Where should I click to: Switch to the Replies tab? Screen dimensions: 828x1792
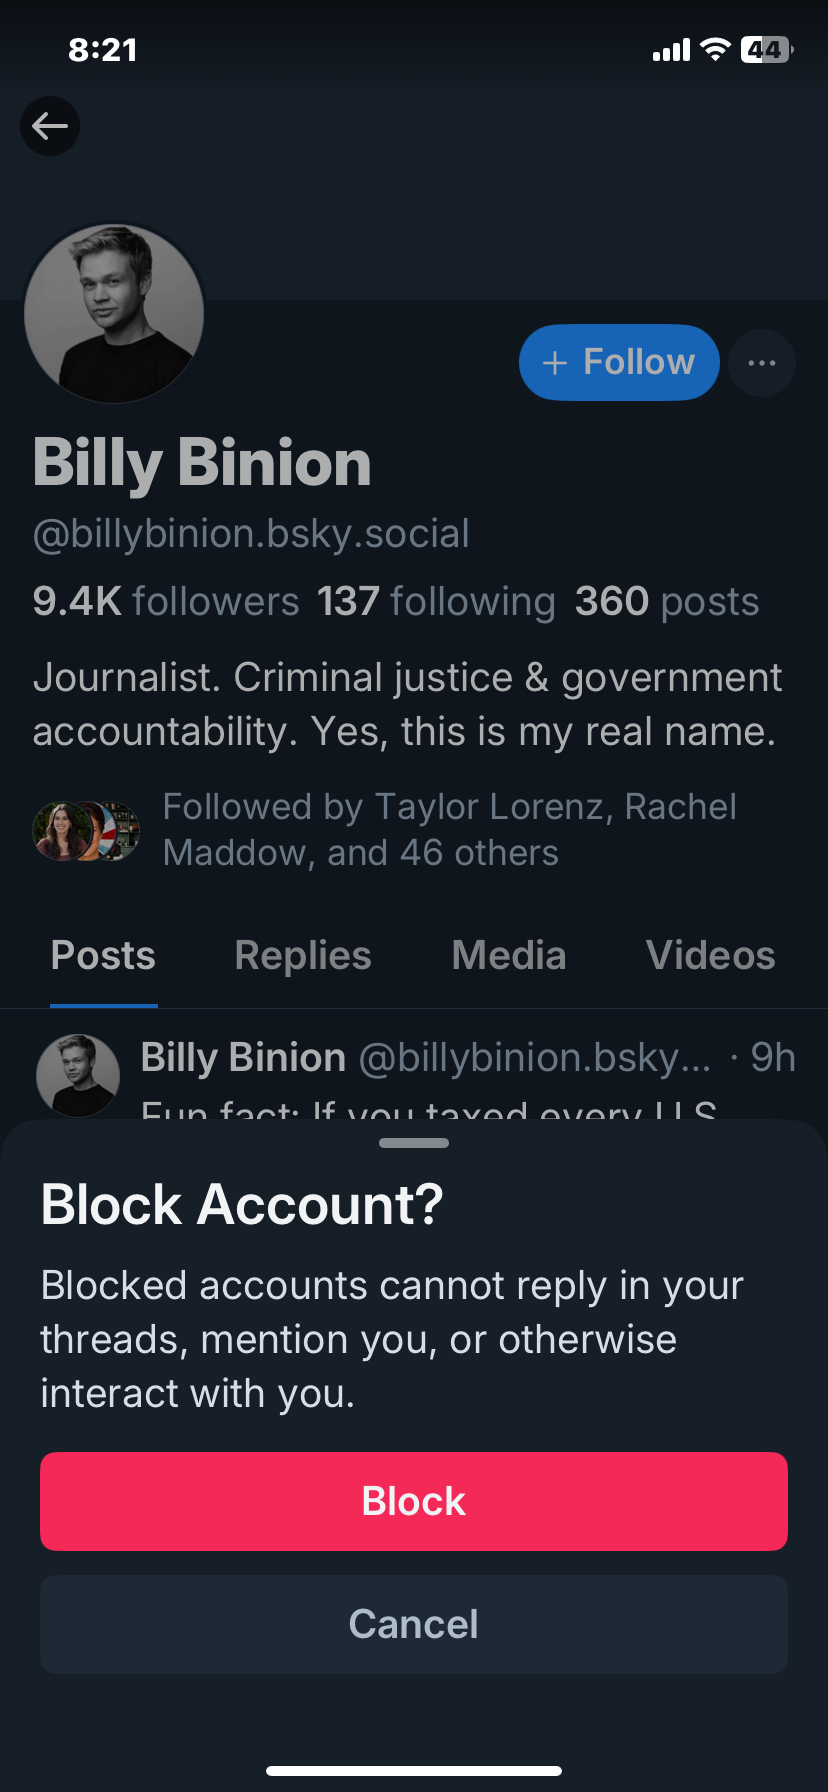[x=303, y=956]
